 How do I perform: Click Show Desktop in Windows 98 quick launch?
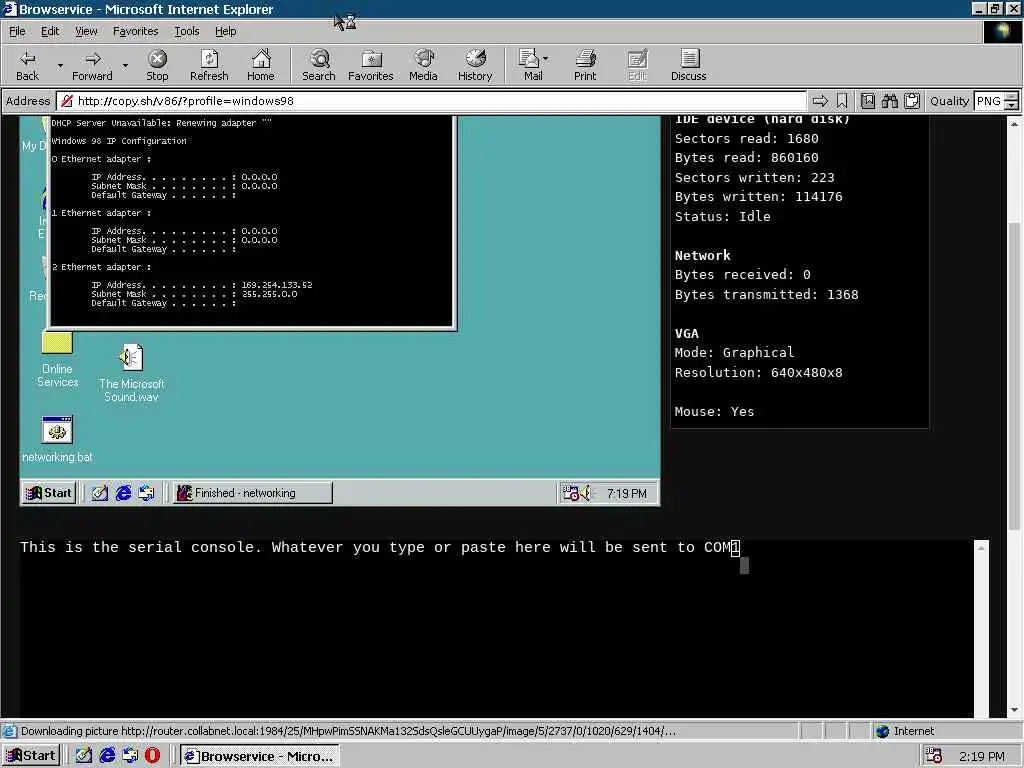[x=99, y=493]
